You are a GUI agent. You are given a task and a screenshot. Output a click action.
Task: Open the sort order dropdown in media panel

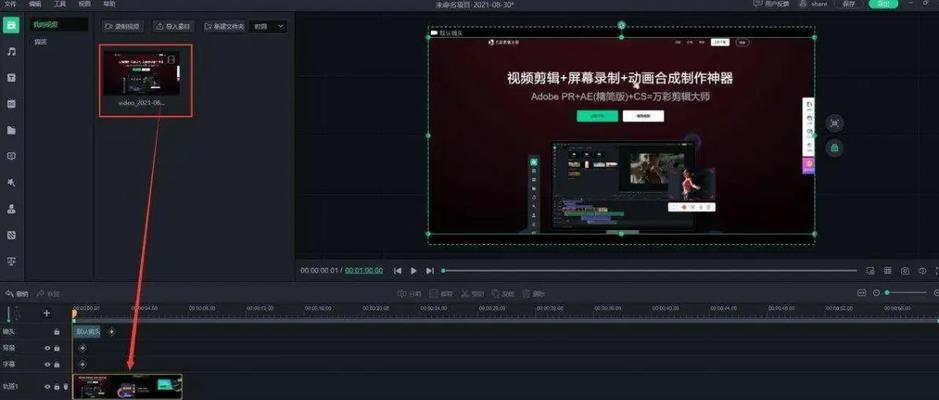268,26
